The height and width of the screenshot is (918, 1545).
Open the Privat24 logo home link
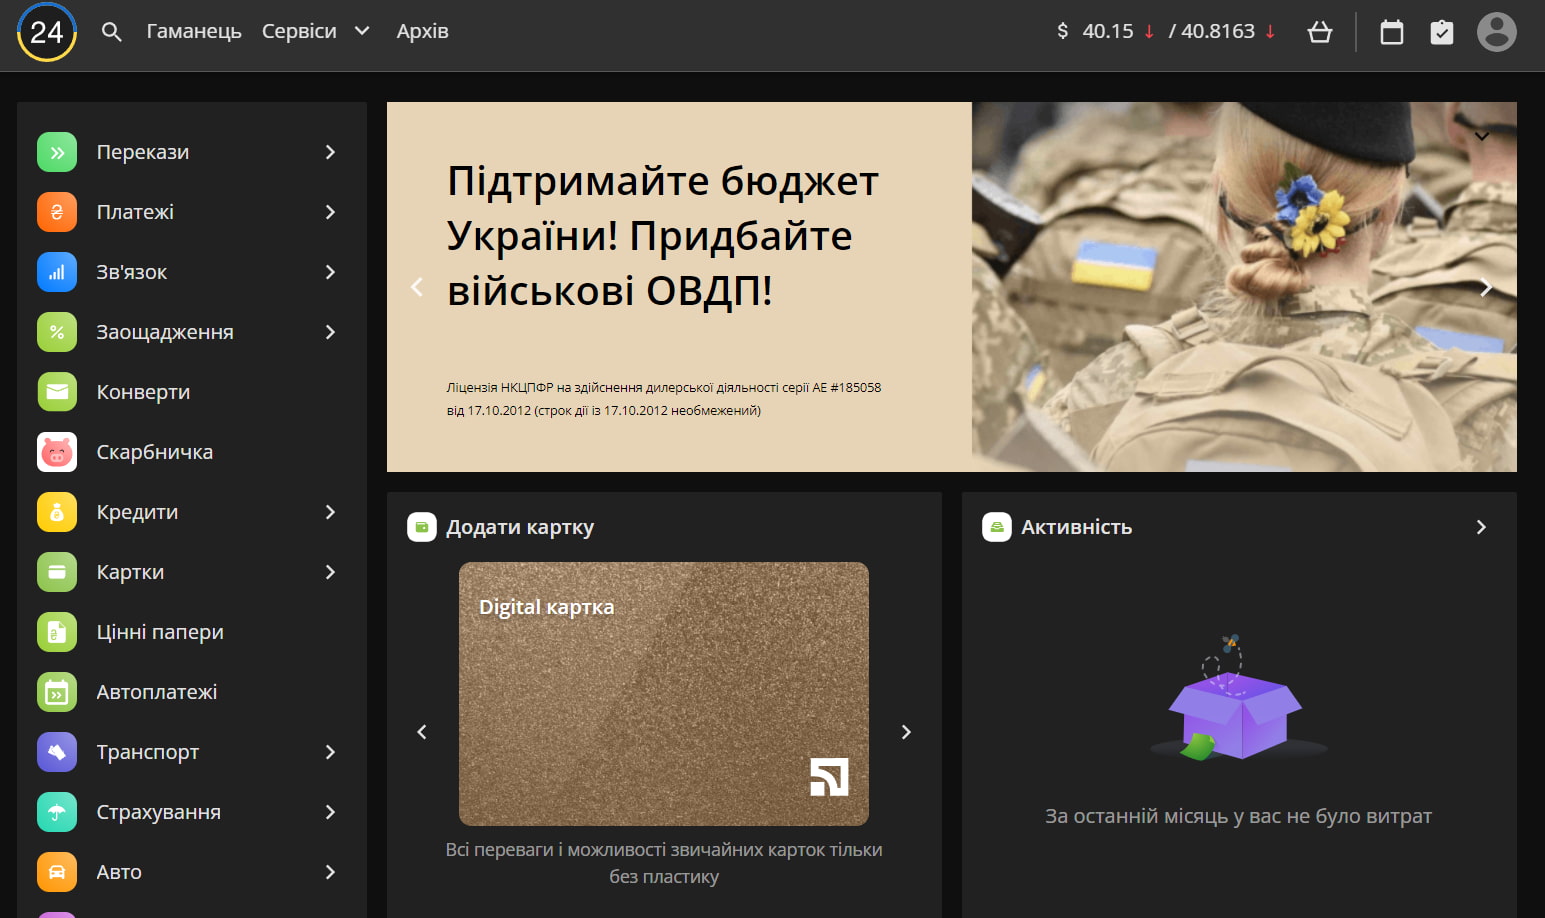pyautogui.click(x=46, y=32)
